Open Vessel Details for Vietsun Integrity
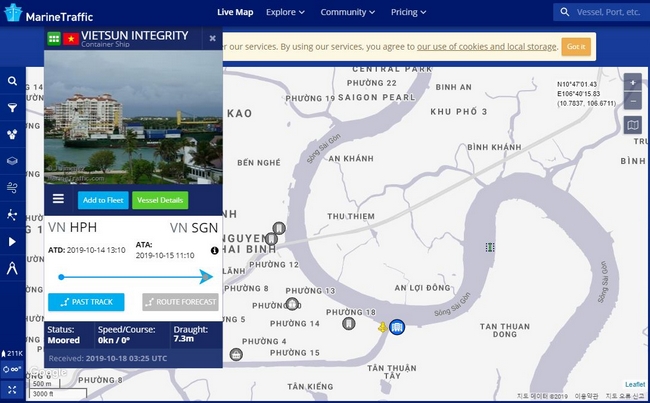650x403 pixels. [160, 200]
